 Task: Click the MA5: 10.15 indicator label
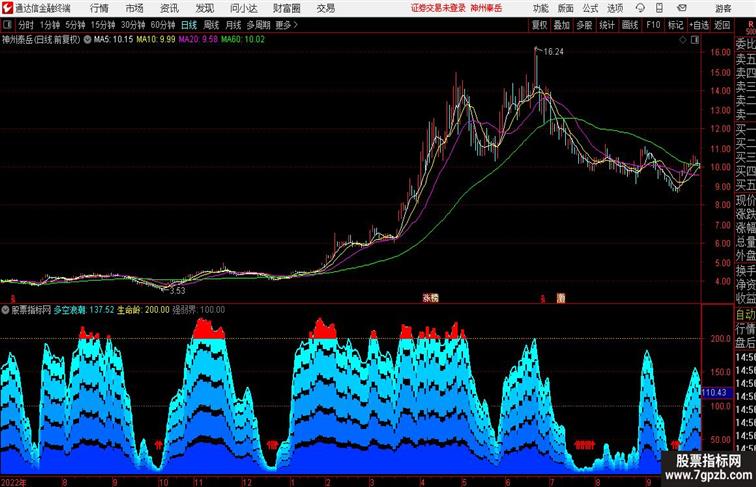(113, 40)
